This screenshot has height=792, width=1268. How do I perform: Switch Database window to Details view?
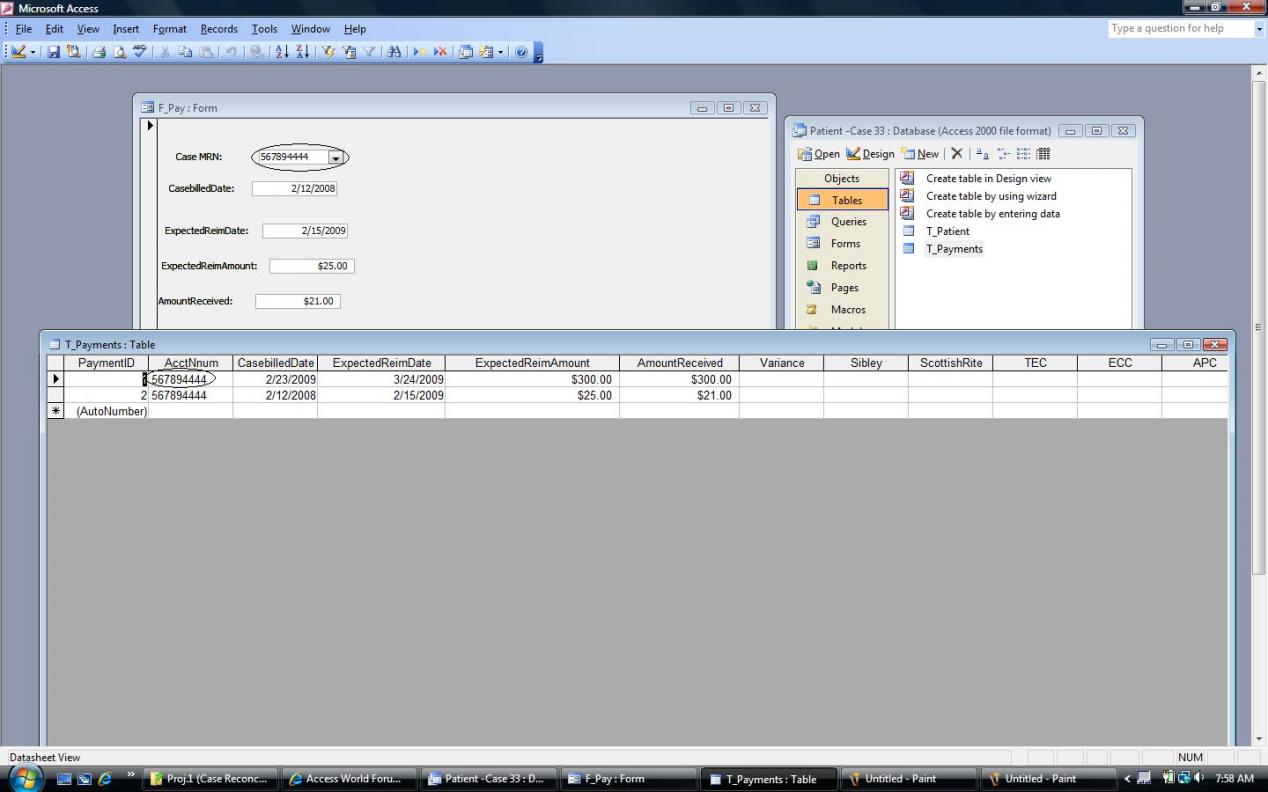(x=1043, y=154)
